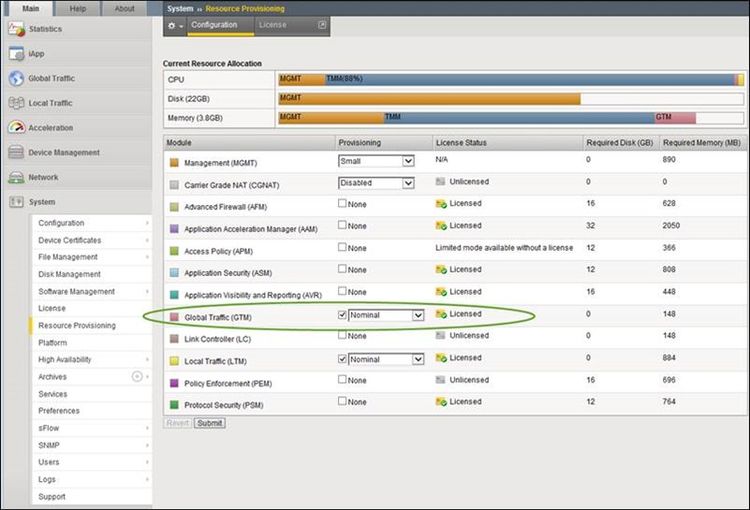Click the Network icon in sidebar
This screenshot has height=510, width=750.
(x=16, y=177)
